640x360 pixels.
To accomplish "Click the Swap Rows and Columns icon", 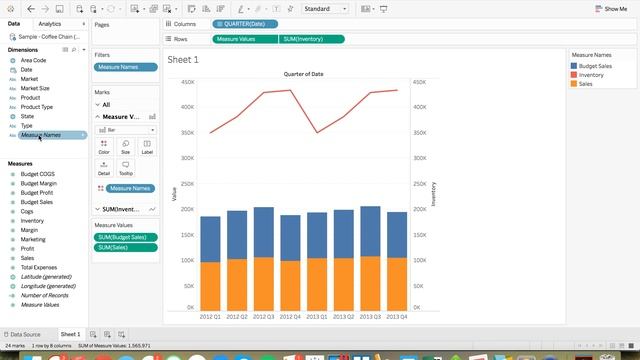I will point(191,9).
